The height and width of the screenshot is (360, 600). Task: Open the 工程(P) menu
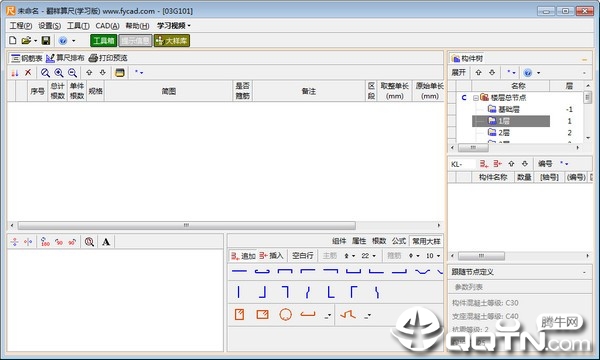click(x=21, y=26)
